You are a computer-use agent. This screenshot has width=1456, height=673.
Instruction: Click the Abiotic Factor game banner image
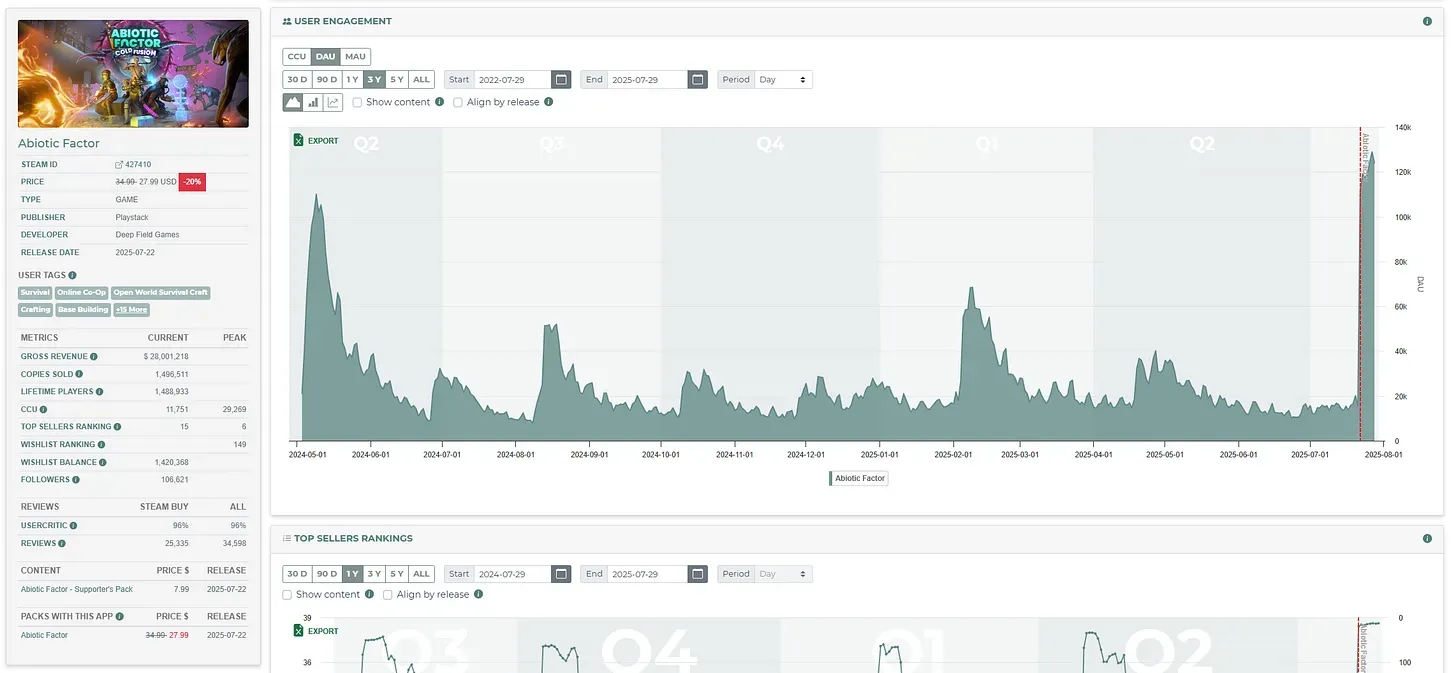pyautogui.click(x=133, y=73)
